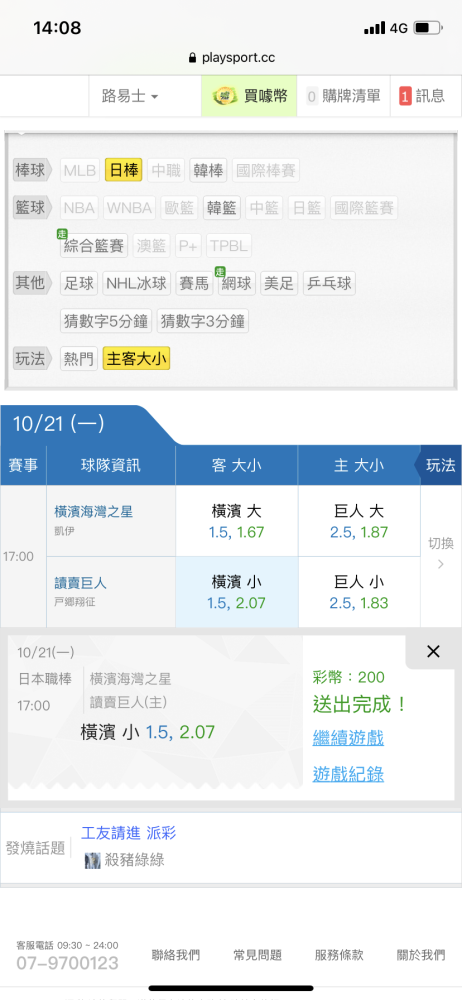Open the 工友請進 派彩 hot topic
Image resolution: width=462 pixels, height=1000 pixels.
tap(128, 832)
